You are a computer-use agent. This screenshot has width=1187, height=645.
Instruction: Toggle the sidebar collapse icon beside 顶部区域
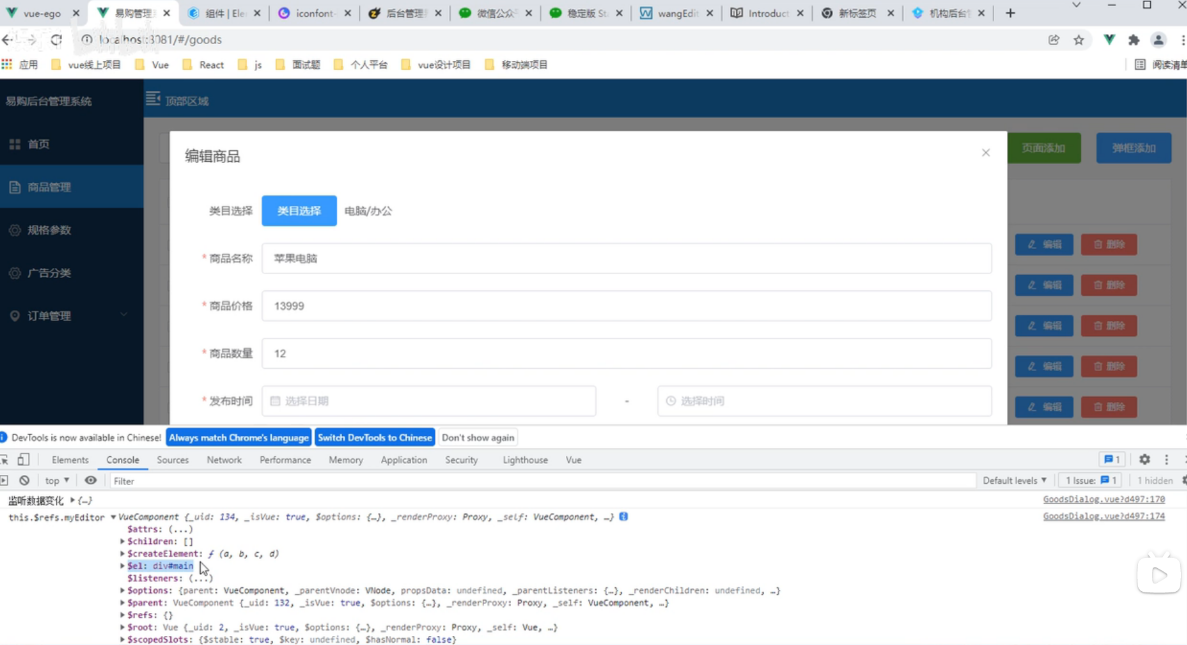point(153,99)
